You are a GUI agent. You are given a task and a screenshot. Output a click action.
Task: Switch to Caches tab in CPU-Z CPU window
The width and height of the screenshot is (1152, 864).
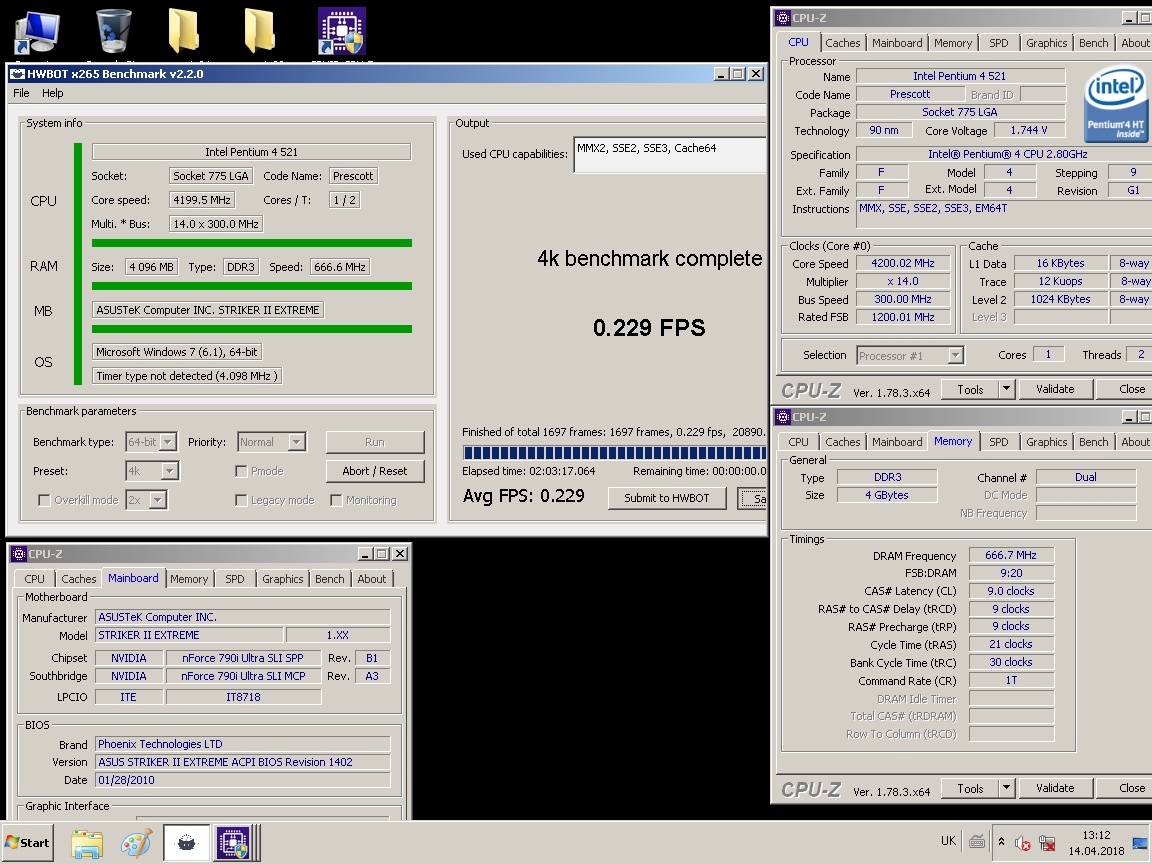click(x=843, y=43)
